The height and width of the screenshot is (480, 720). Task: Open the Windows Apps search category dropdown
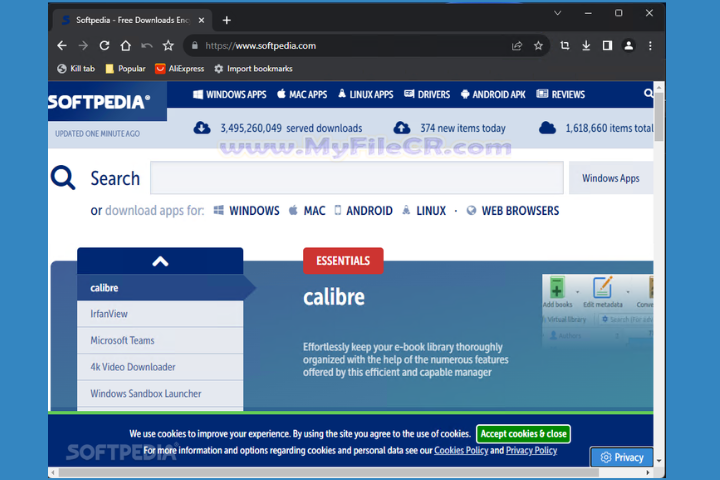tap(611, 178)
